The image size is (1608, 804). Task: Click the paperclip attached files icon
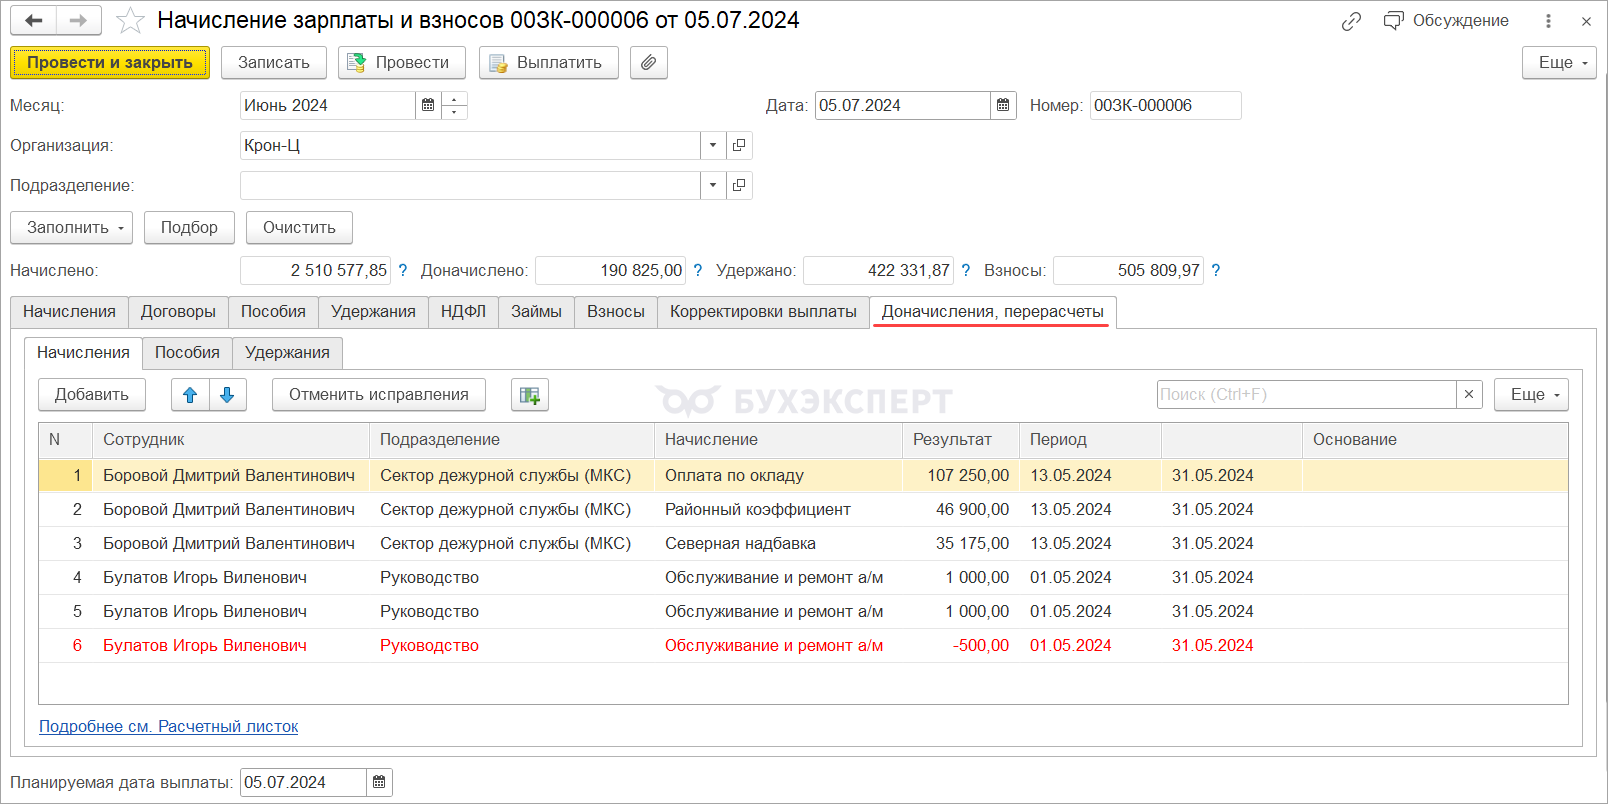pyautogui.click(x=648, y=62)
